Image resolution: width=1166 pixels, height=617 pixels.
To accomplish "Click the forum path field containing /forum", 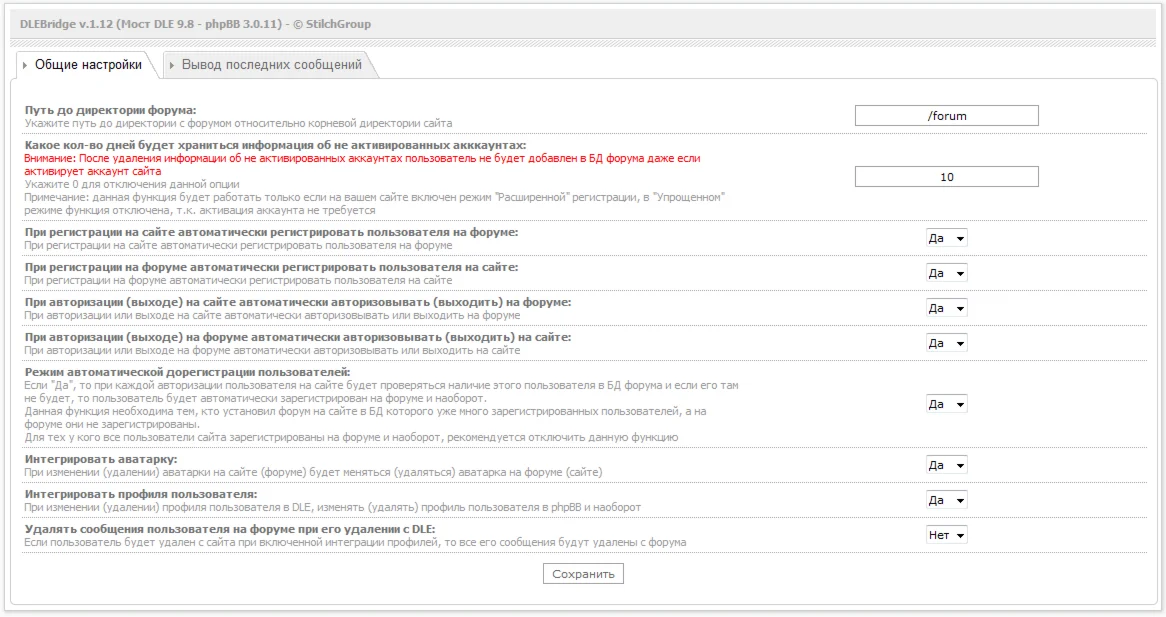I will (x=945, y=115).
